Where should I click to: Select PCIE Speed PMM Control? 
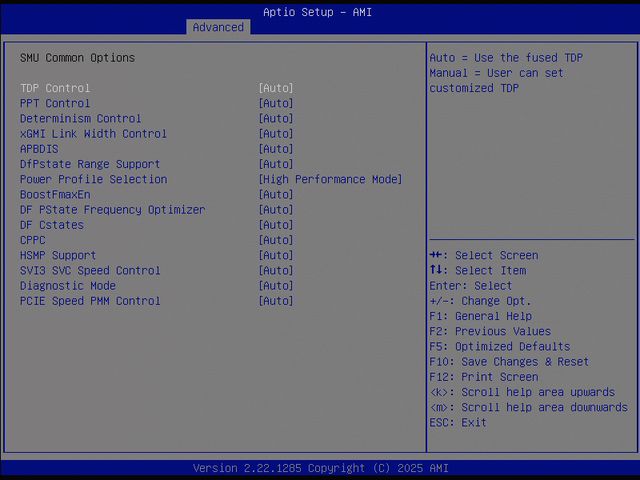90,301
